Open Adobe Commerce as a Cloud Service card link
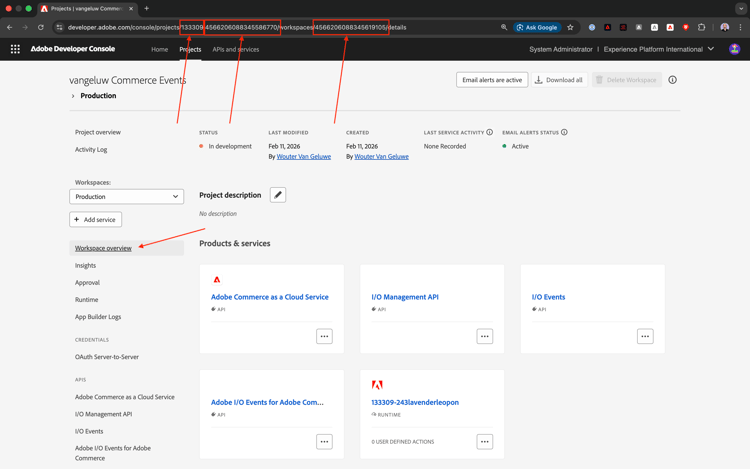 270,297
